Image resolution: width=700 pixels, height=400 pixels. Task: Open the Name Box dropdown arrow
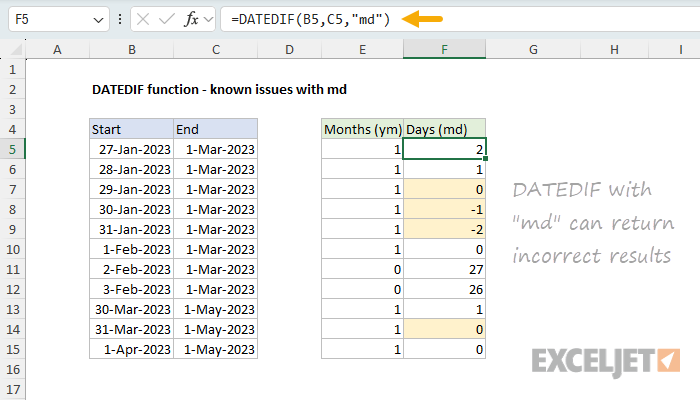(x=98, y=20)
